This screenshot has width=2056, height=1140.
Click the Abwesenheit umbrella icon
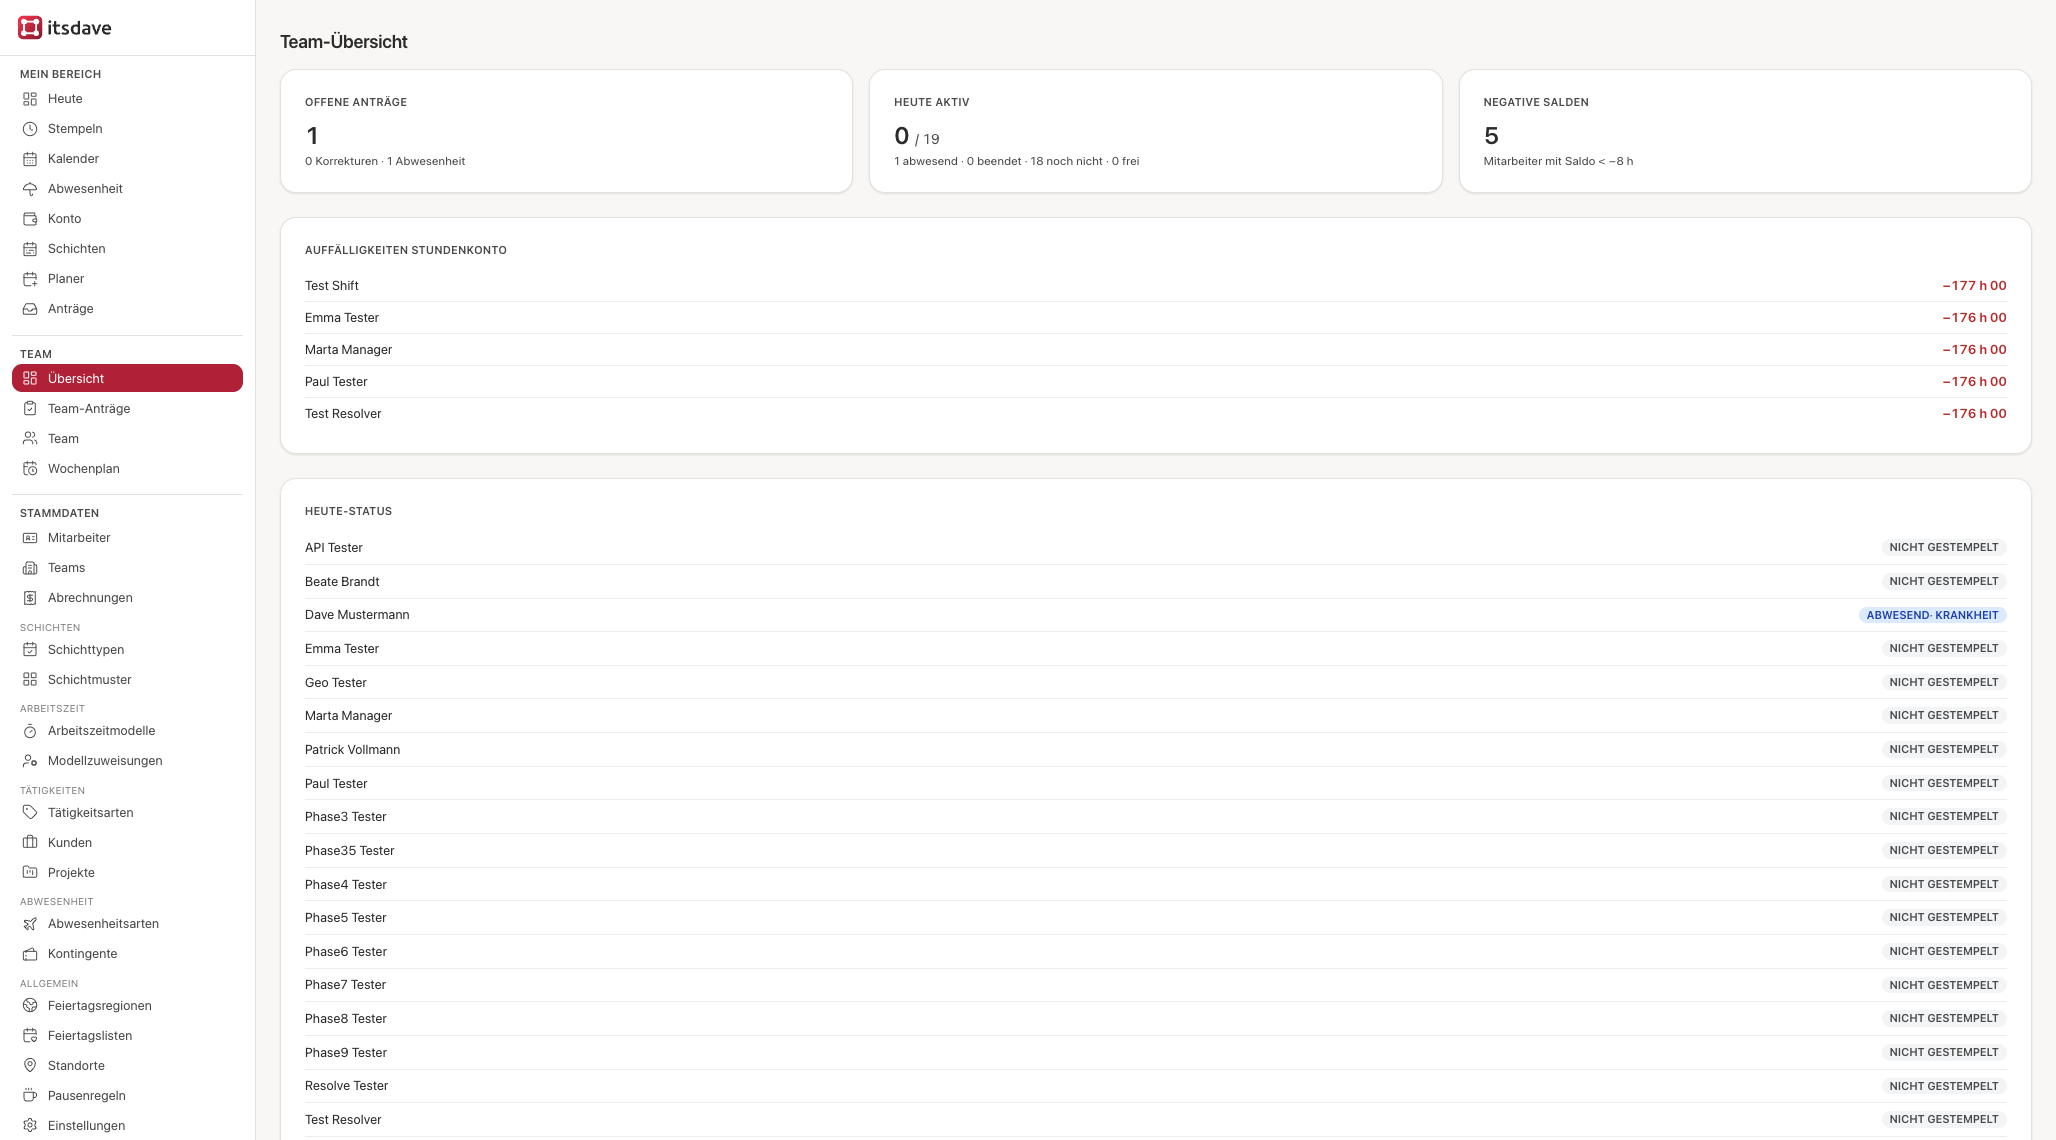[x=30, y=189]
